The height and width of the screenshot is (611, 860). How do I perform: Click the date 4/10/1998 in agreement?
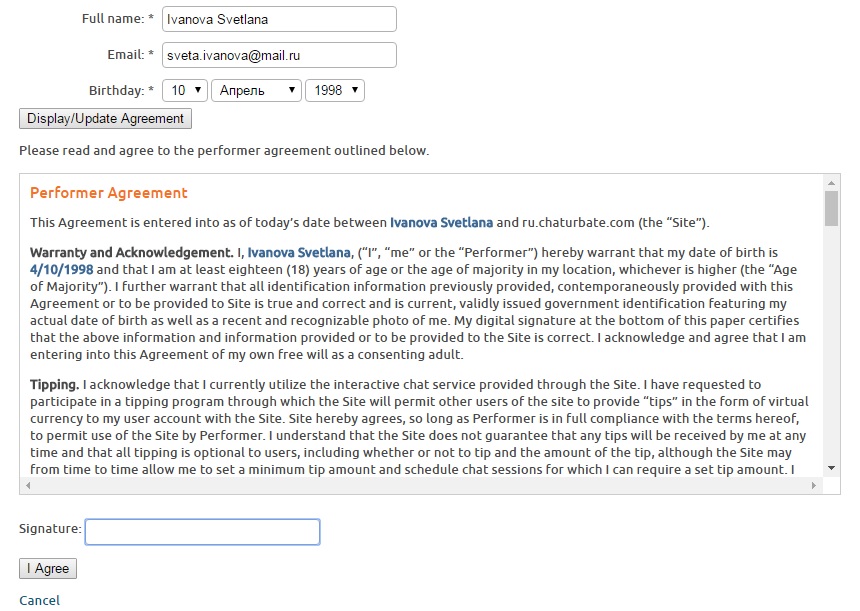pos(62,269)
